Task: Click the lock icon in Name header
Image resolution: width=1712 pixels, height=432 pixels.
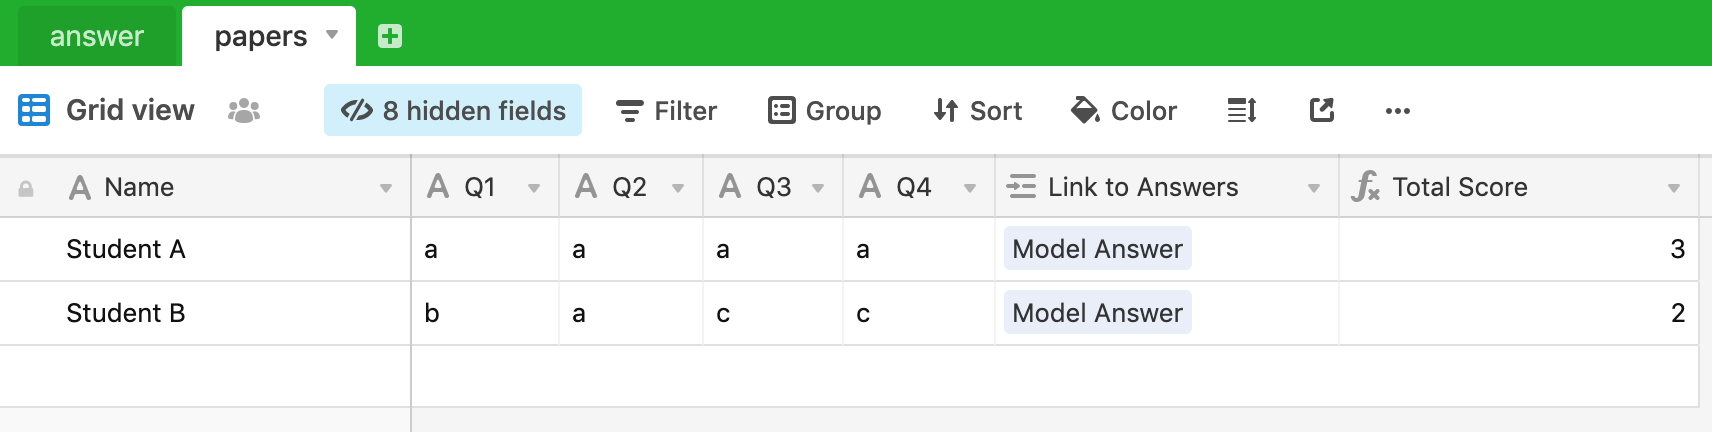Action: pyautogui.click(x=26, y=188)
